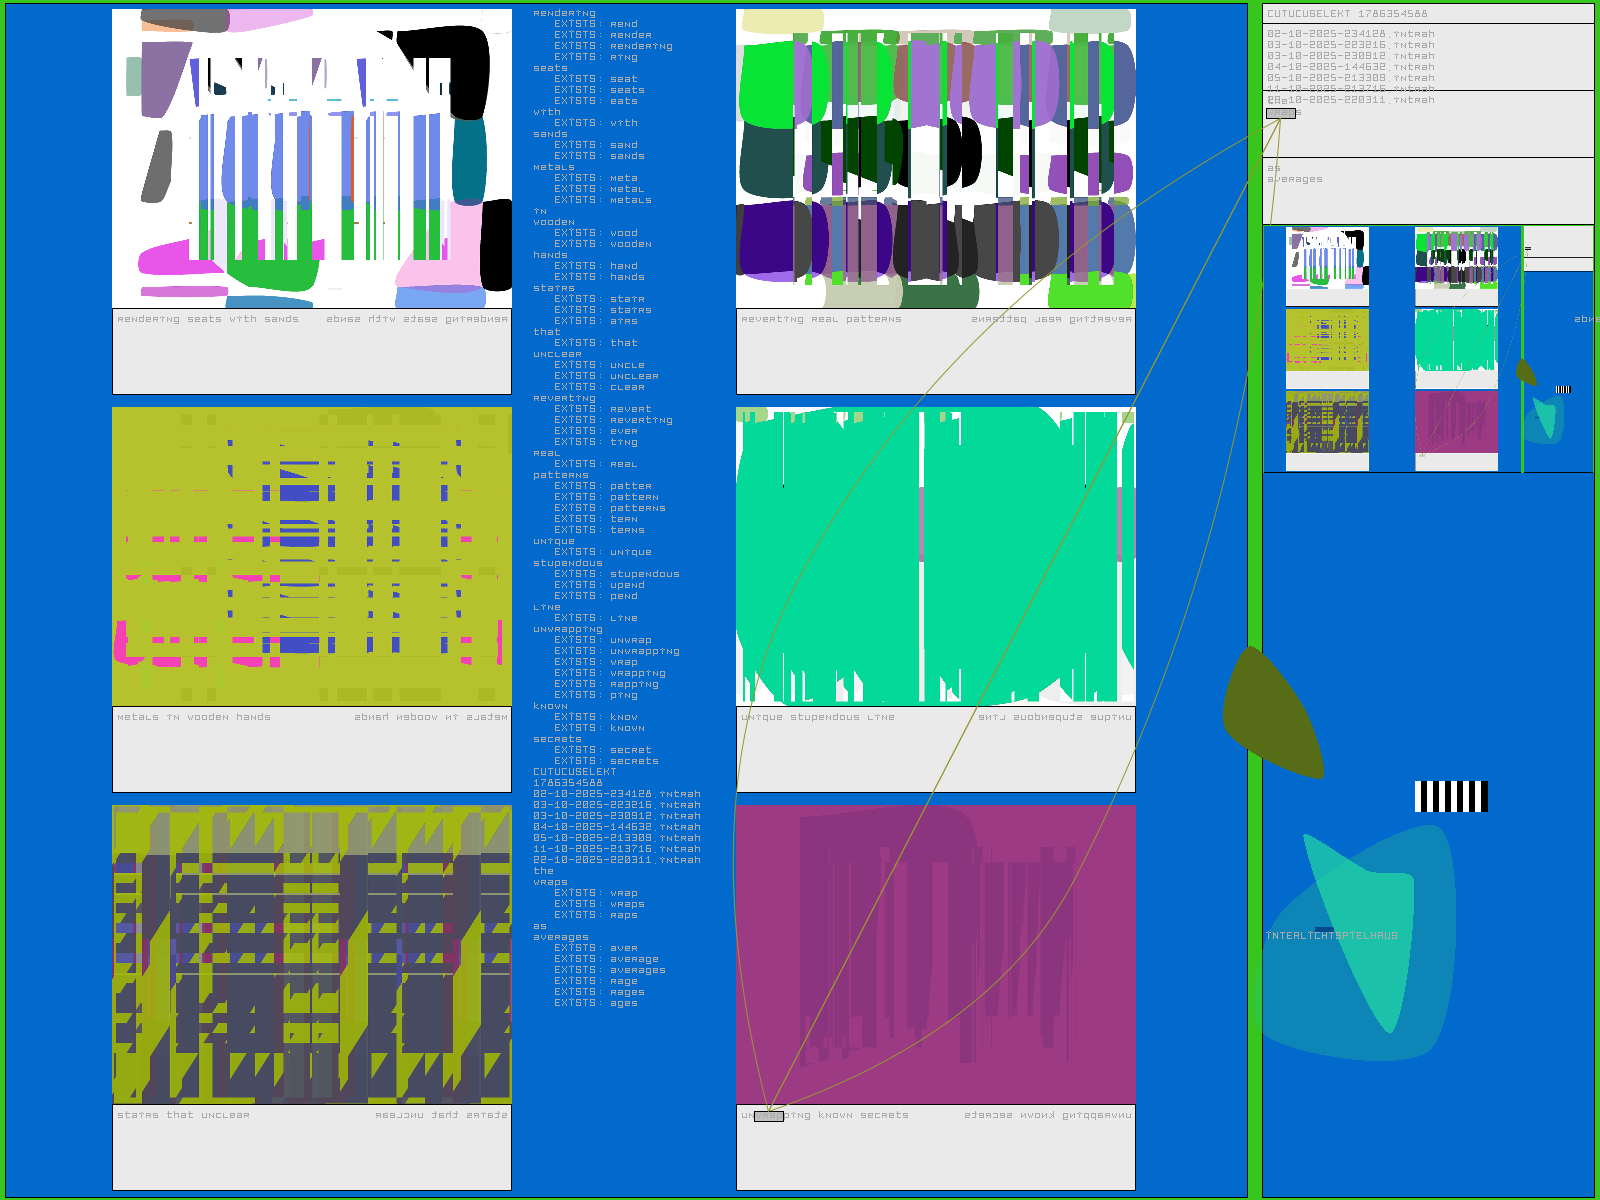This screenshot has width=1600, height=1200.
Task: Click the 'rendering' heading in the word list
Action: click(564, 13)
